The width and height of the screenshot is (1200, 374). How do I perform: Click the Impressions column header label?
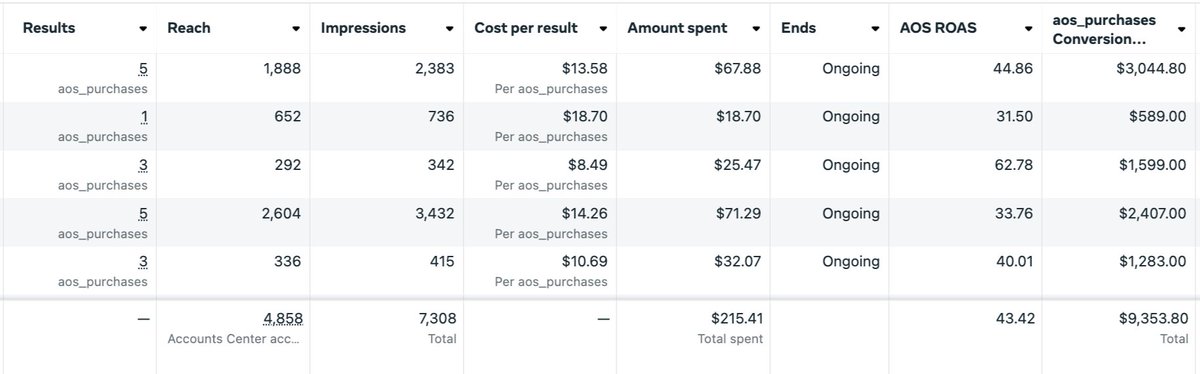tap(363, 28)
